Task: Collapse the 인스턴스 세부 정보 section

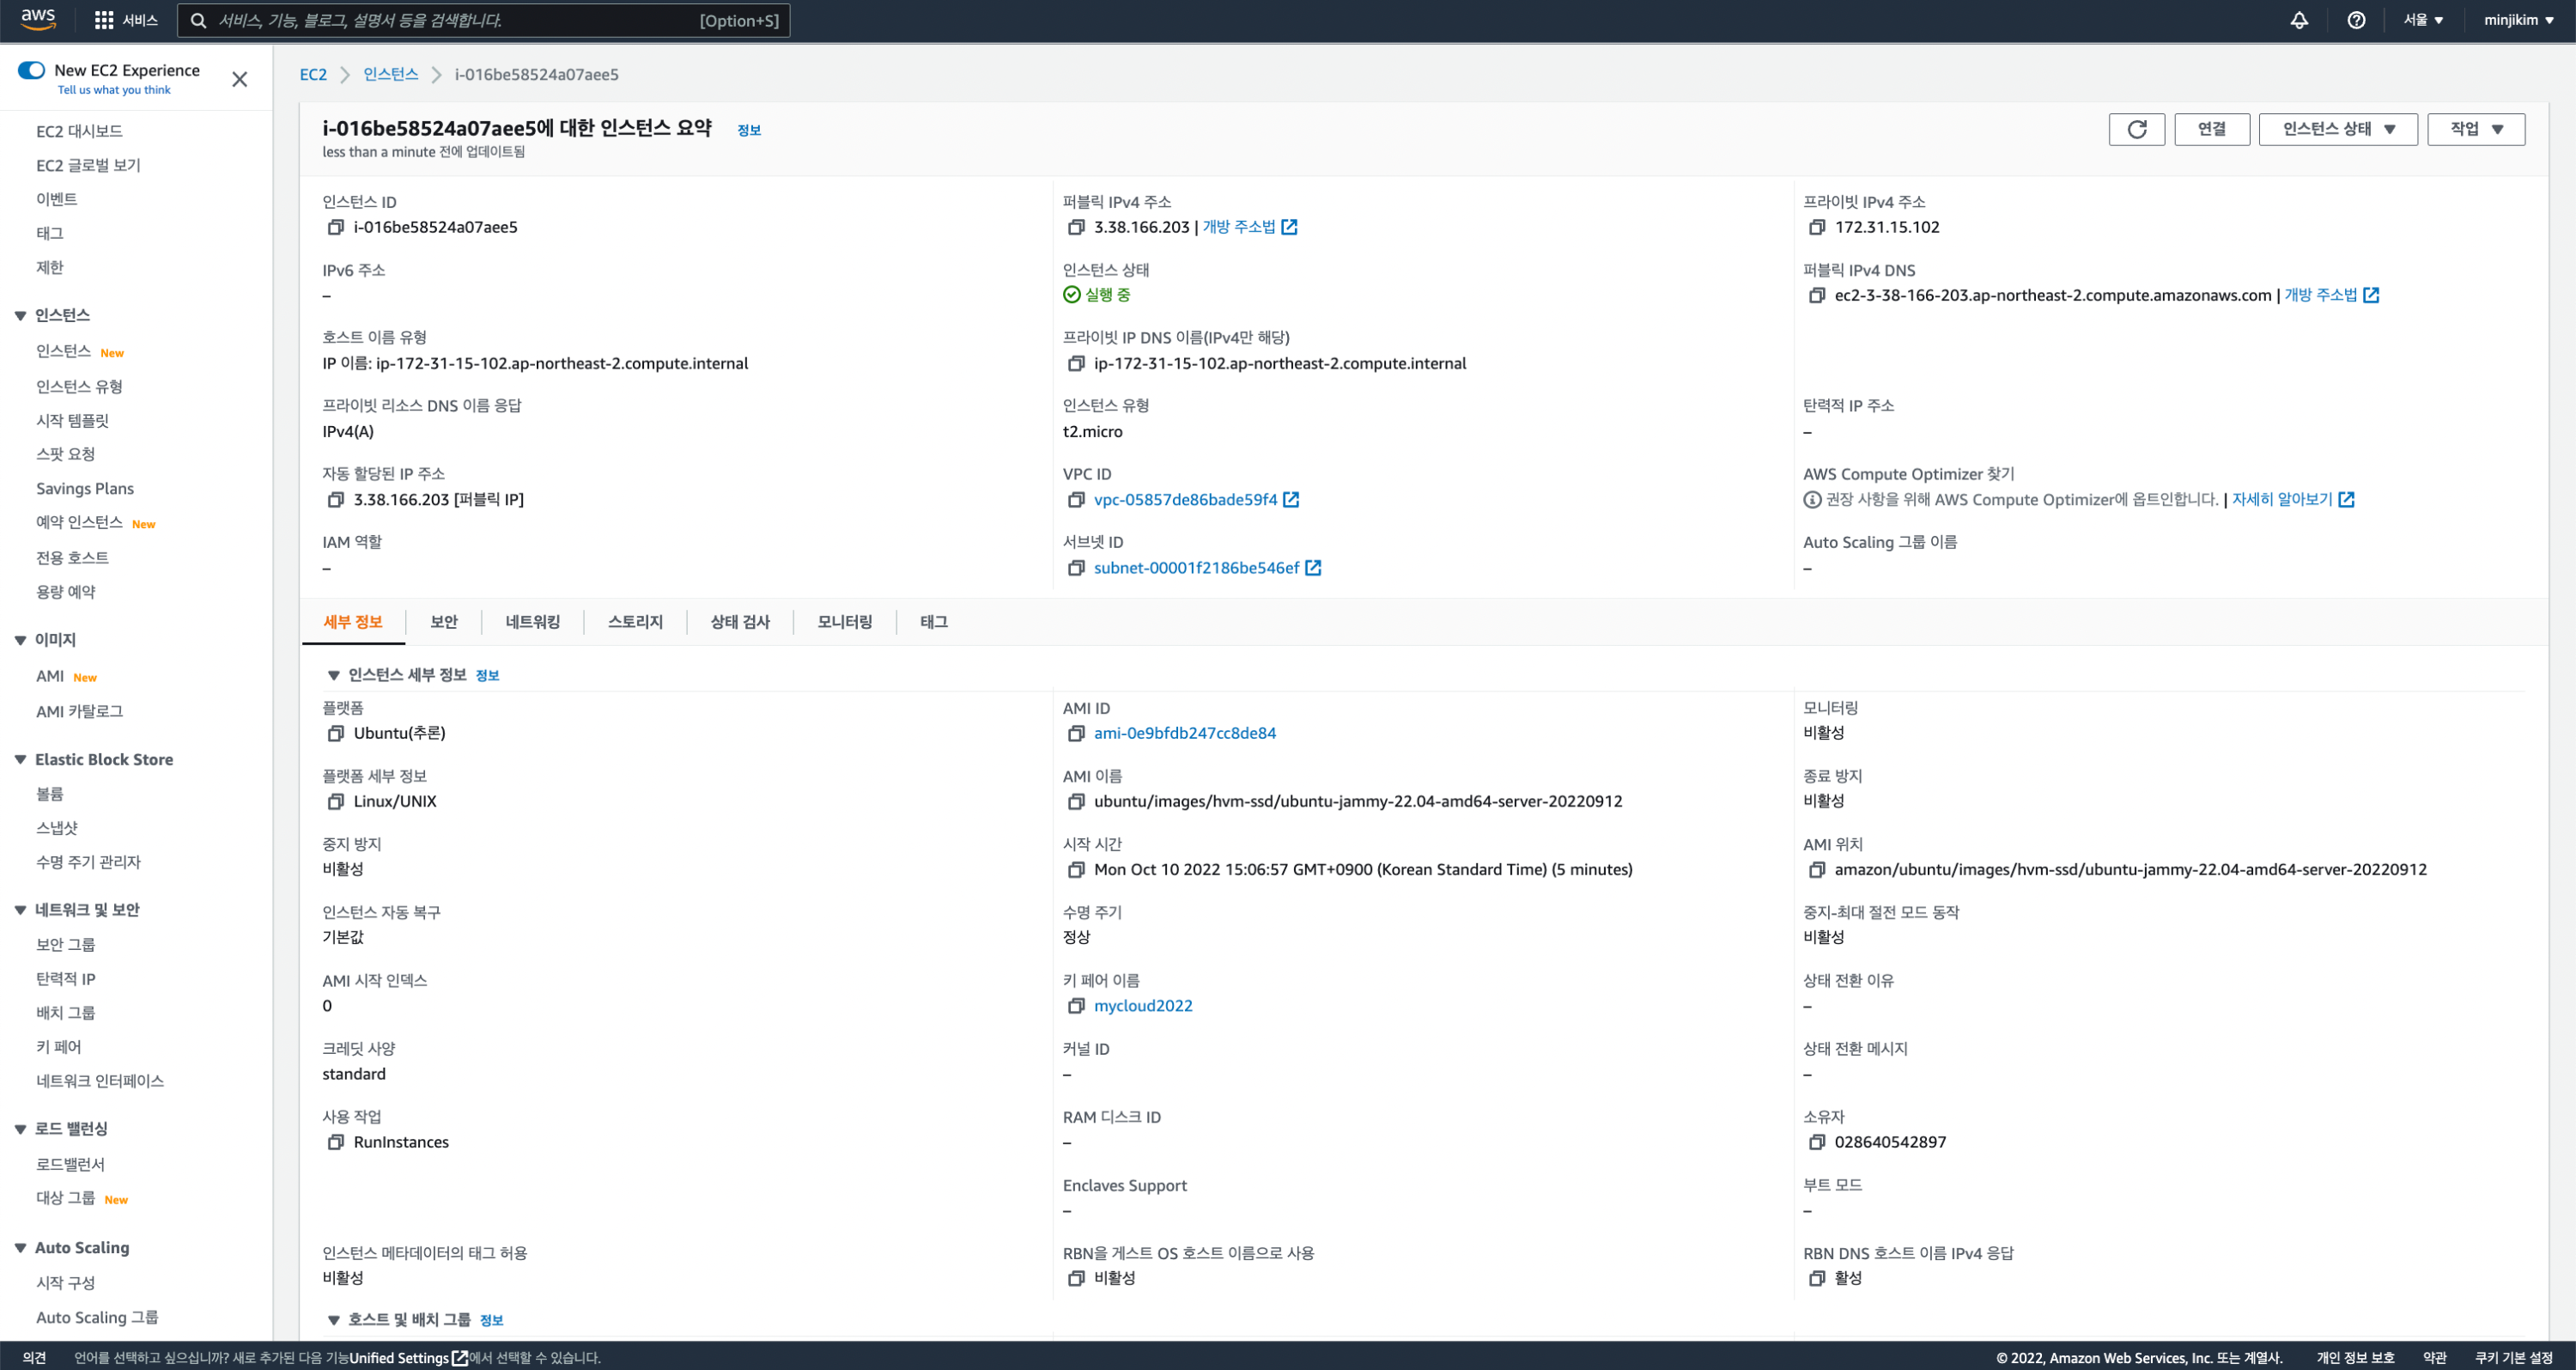Action: (x=334, y=676)
